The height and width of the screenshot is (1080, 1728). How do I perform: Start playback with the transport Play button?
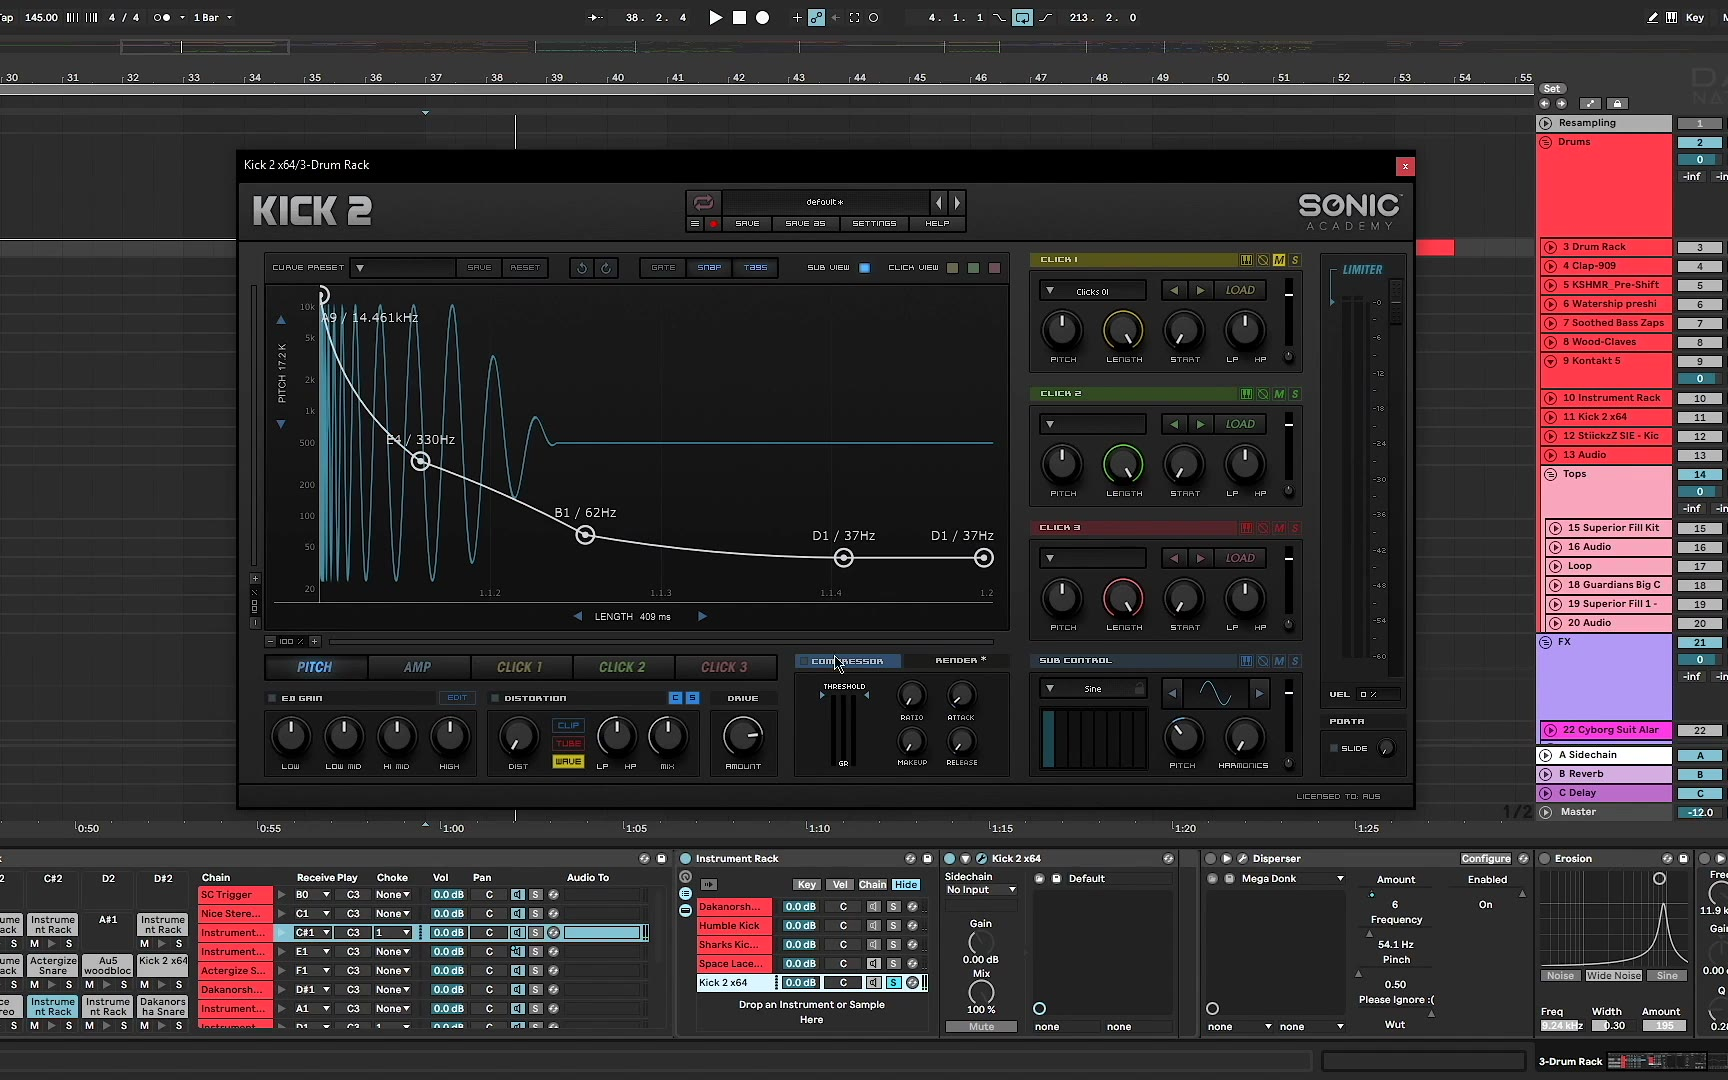715,17
